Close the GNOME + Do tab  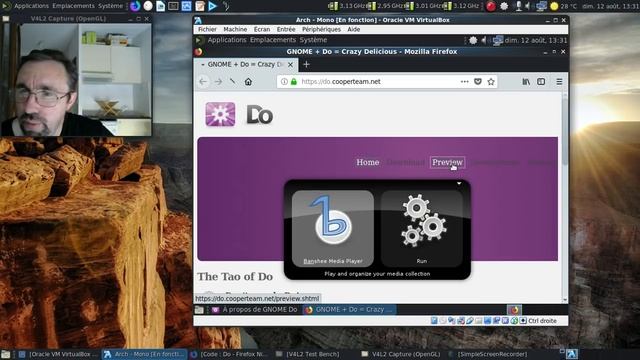pyautogui.click(x=290, y=64)
